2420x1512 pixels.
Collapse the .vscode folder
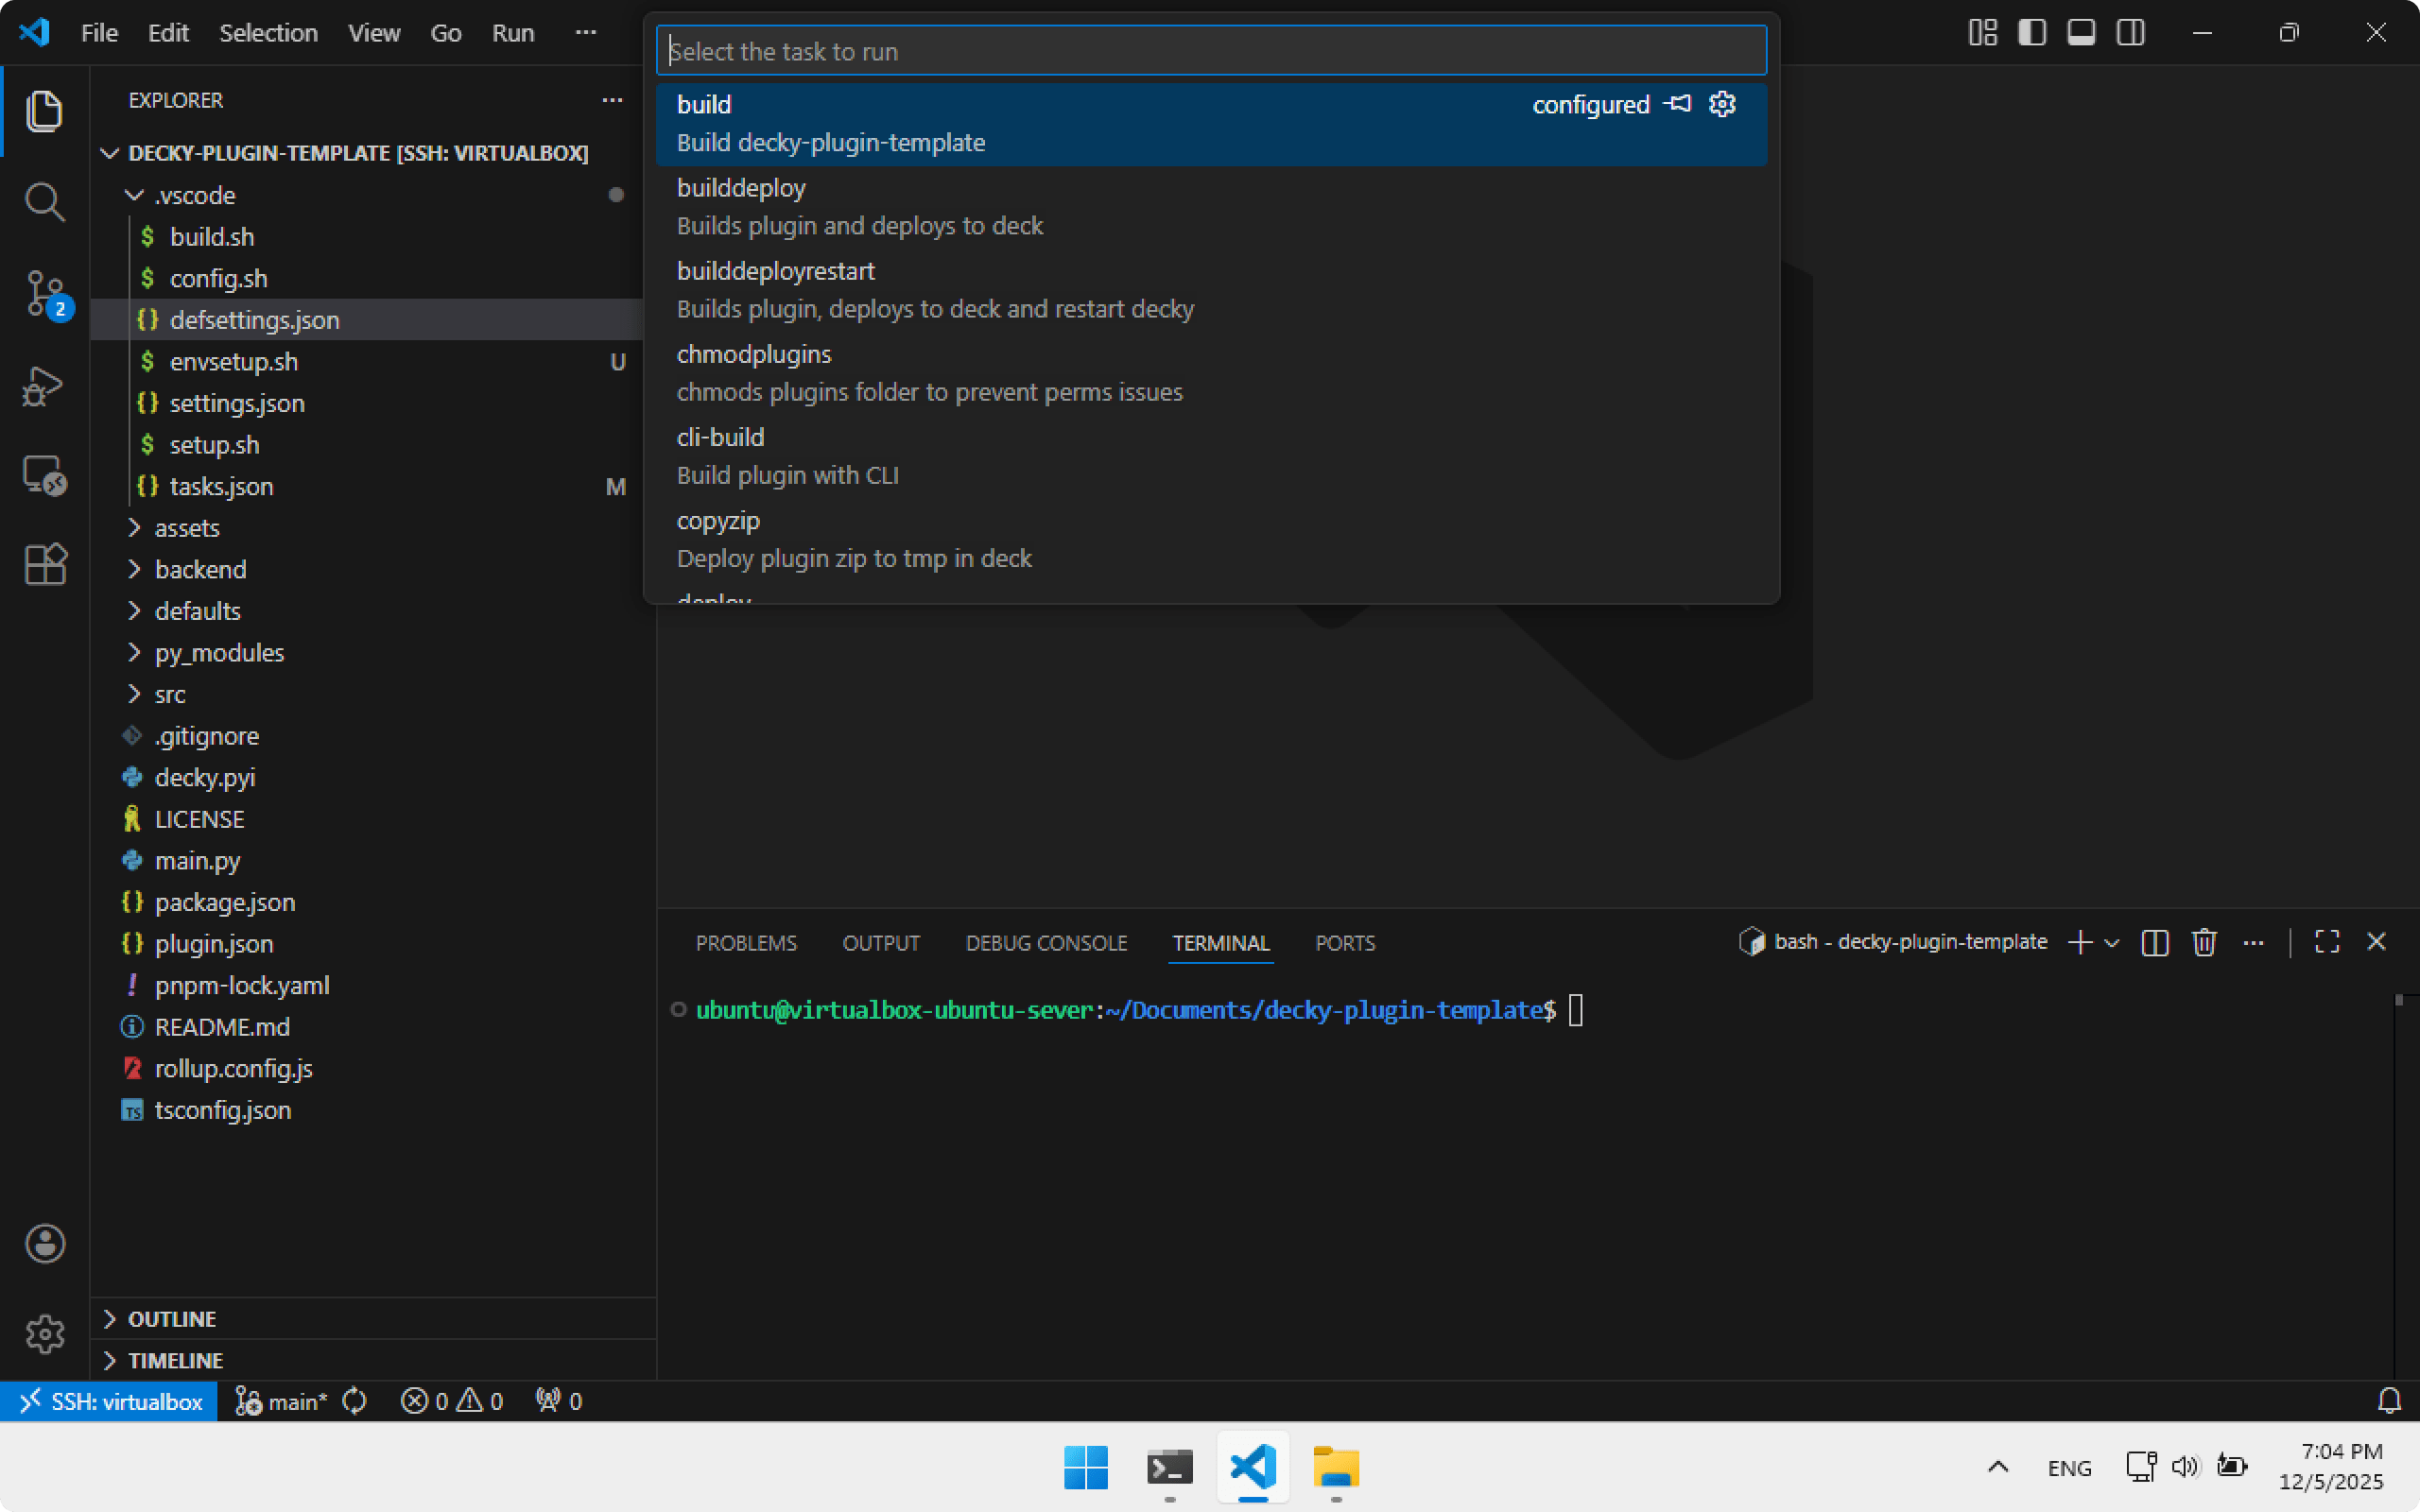194,195
